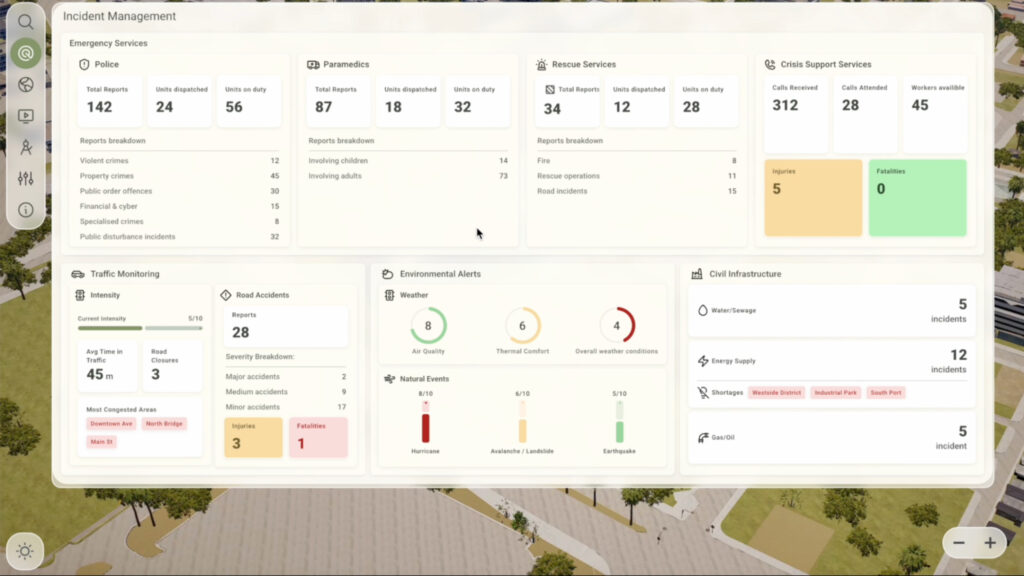
Task: Select the South Port shortage tag
Action: [886, 392]
